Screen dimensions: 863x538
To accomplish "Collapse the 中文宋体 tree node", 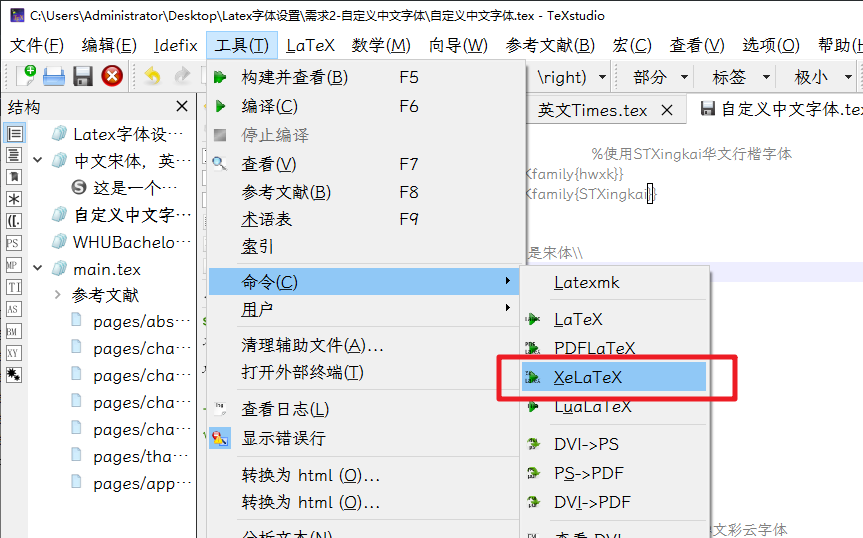I will pyautogui.click(x=37, y=160).
